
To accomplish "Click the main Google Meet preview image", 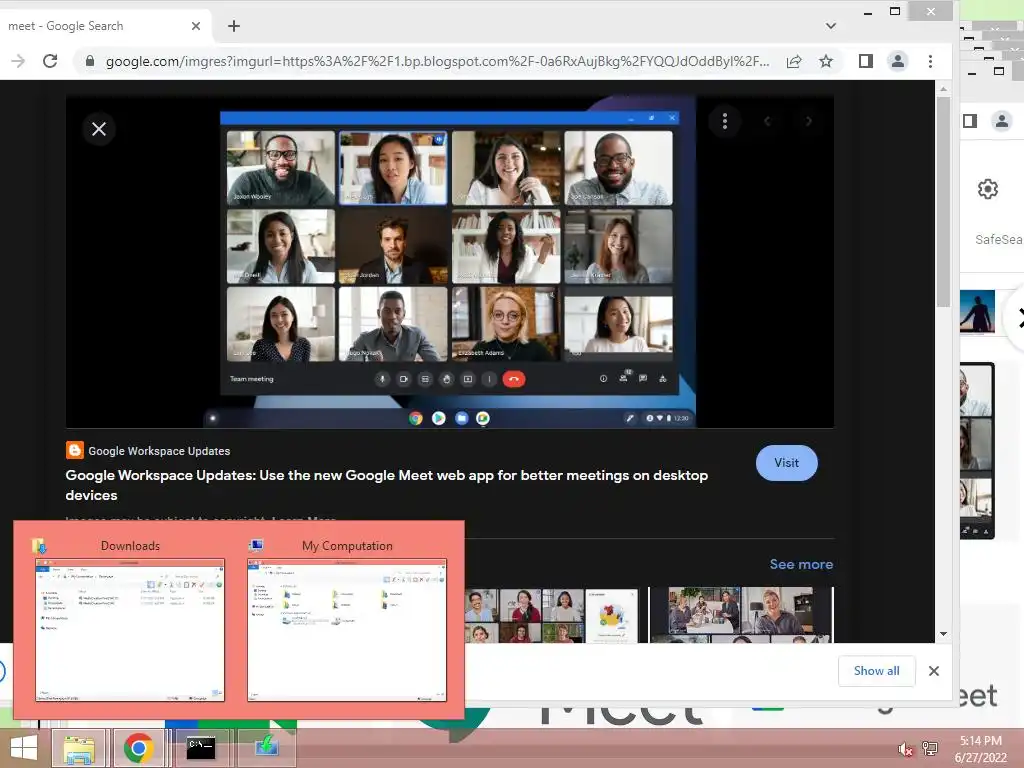I will click(x=449, y=262).
